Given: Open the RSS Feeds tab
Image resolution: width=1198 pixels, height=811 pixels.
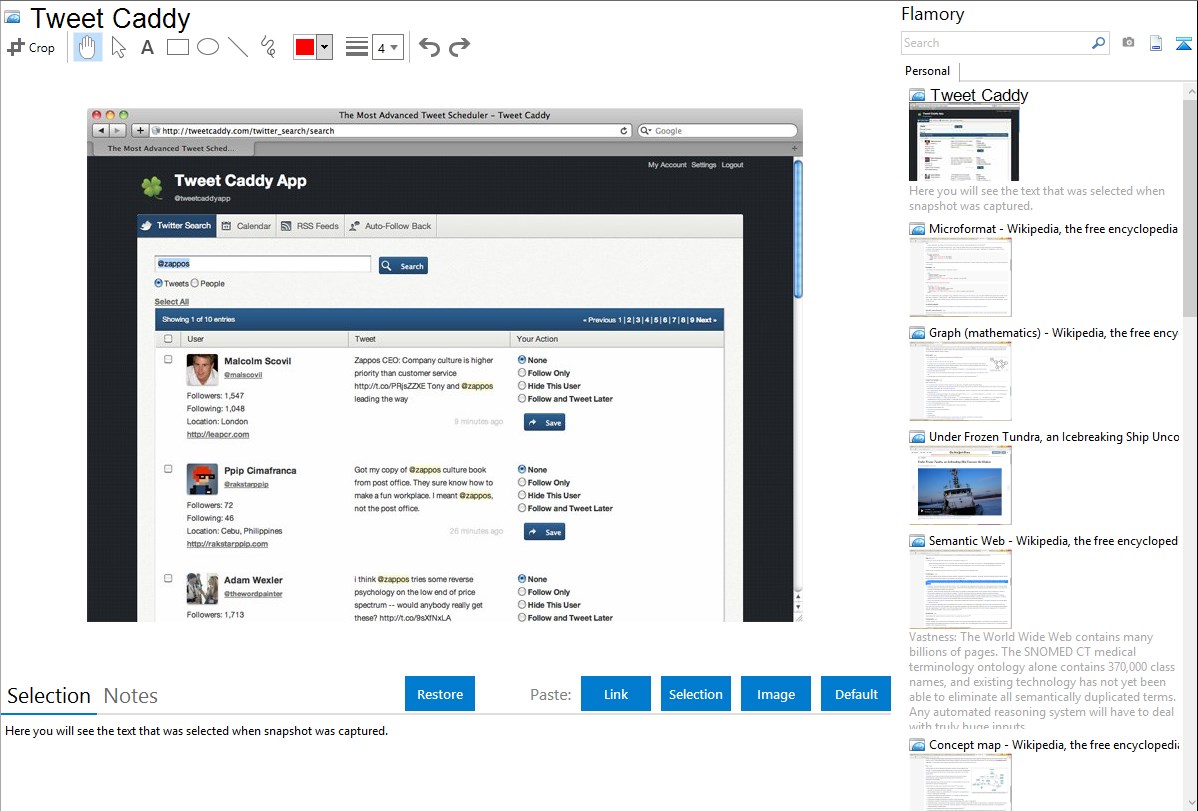Looking at the screenshot, I should click(x=309, y=226).
